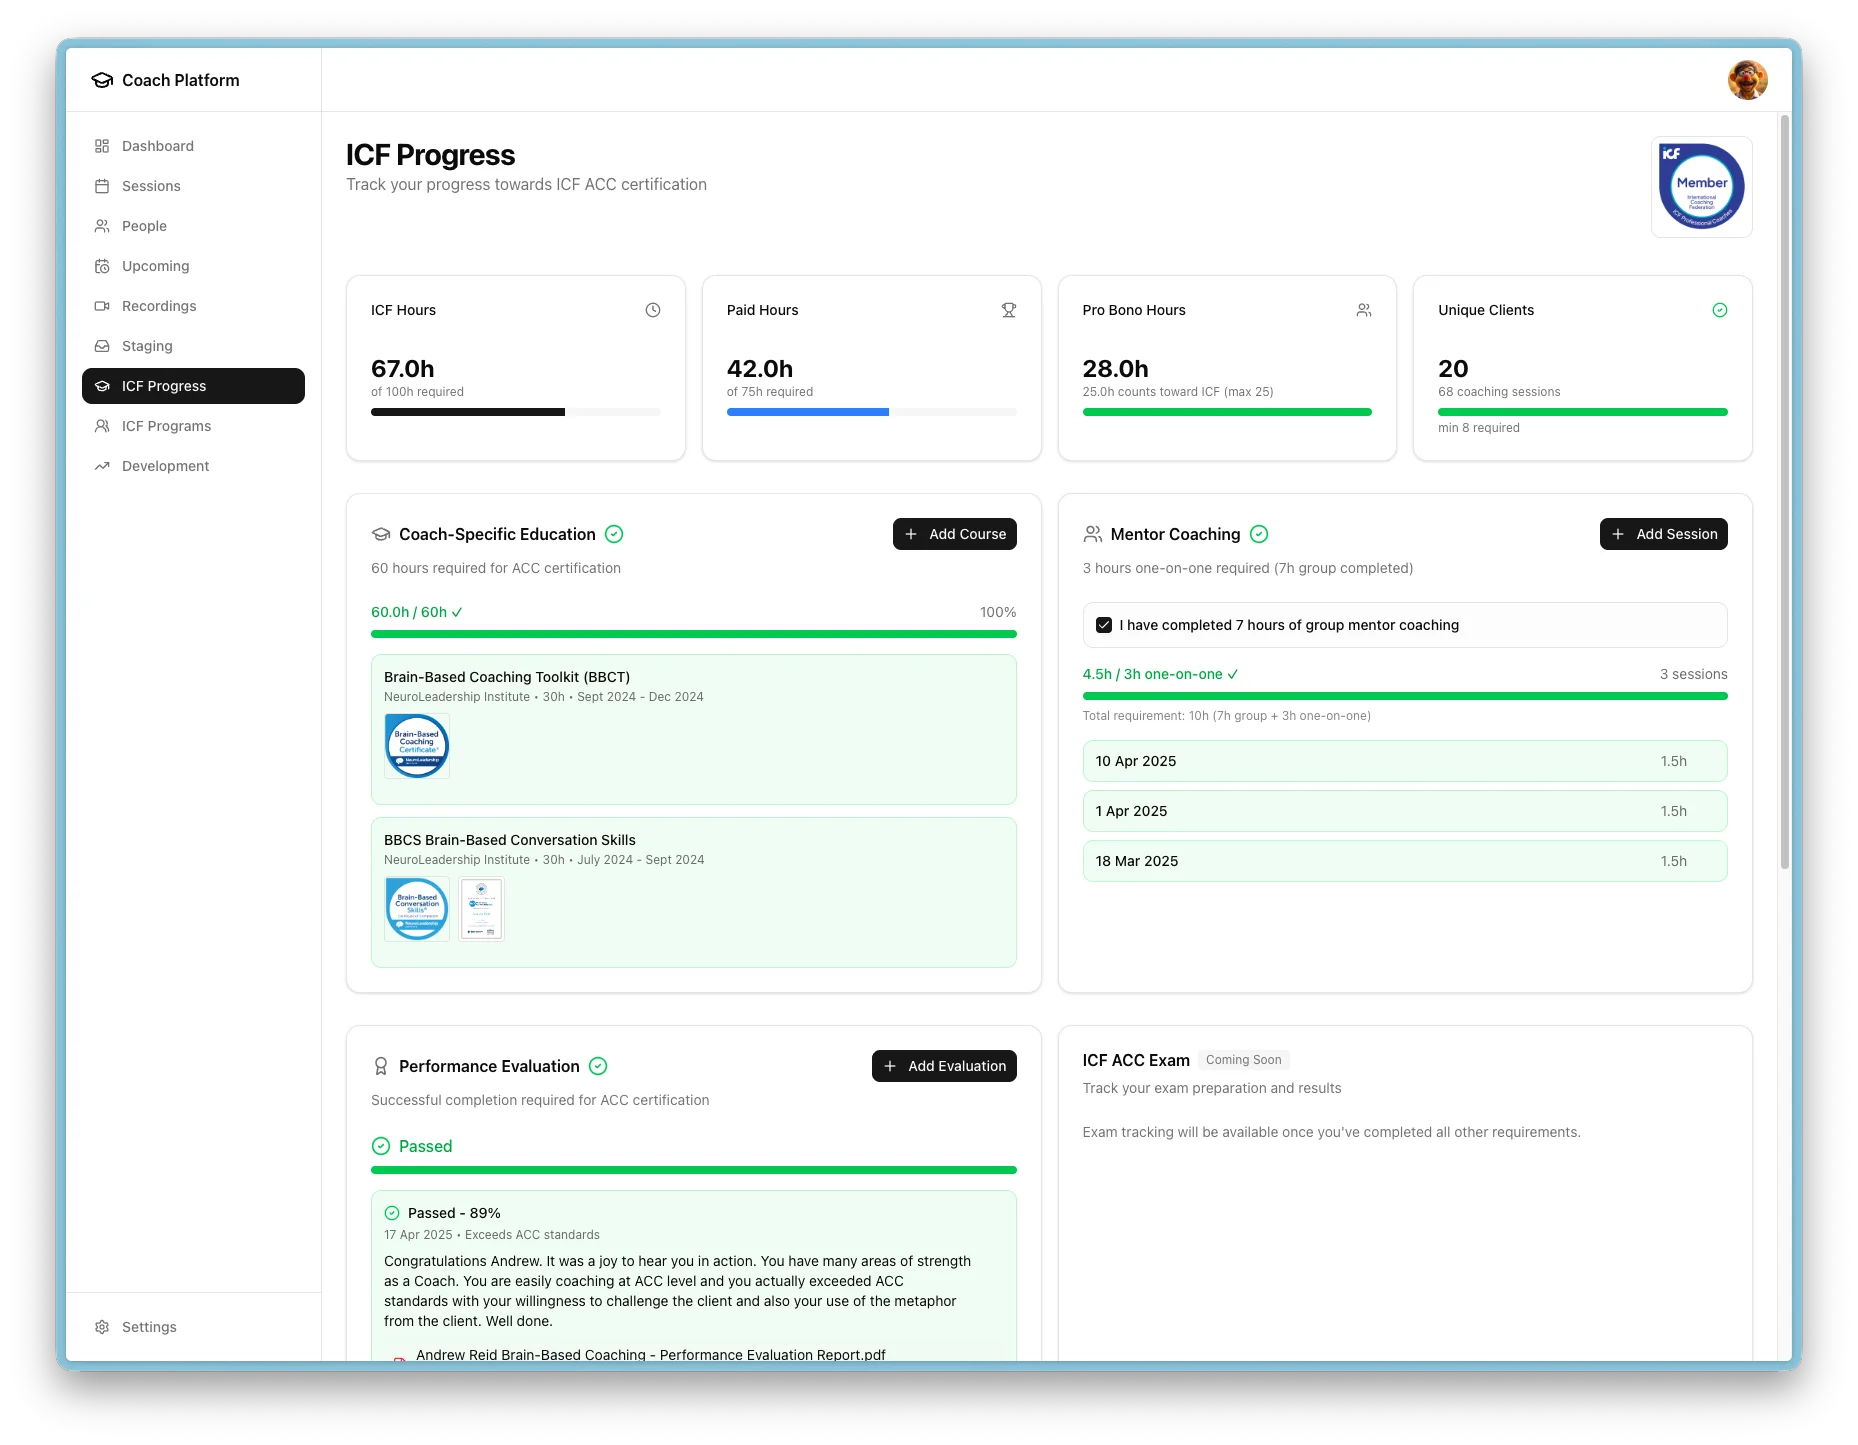Click the Add Course button
The height and width of the screenshot is (1445, 1858).
tap(954, 534)
